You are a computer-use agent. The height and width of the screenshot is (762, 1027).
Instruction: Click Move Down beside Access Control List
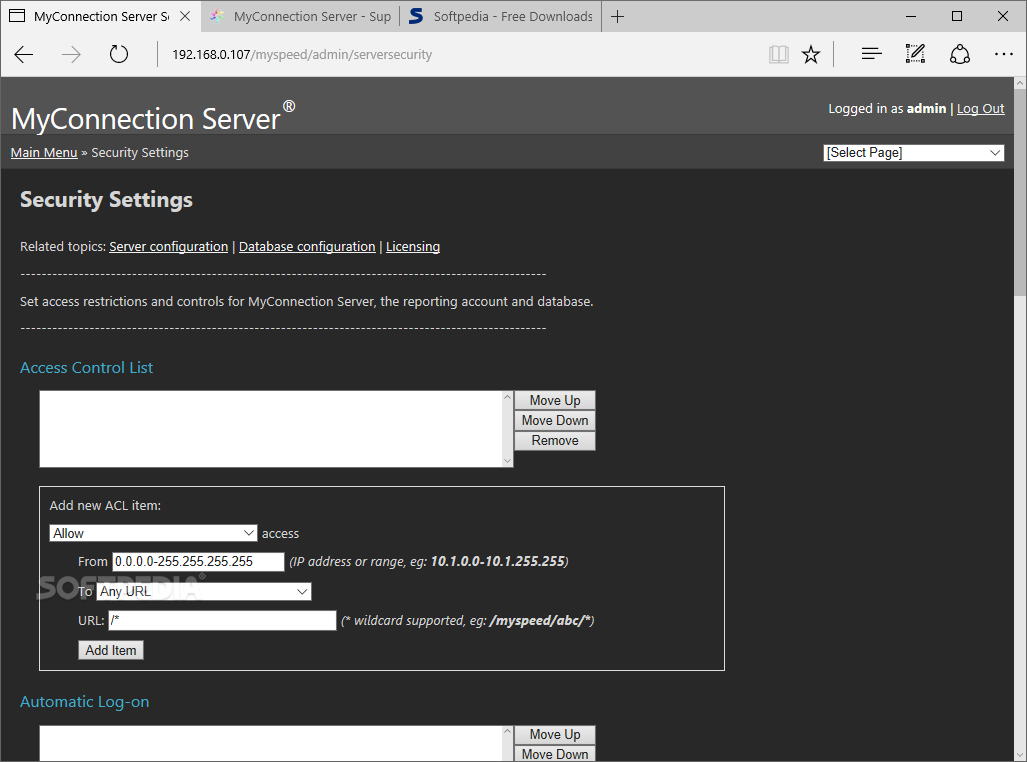click(555, 421)
